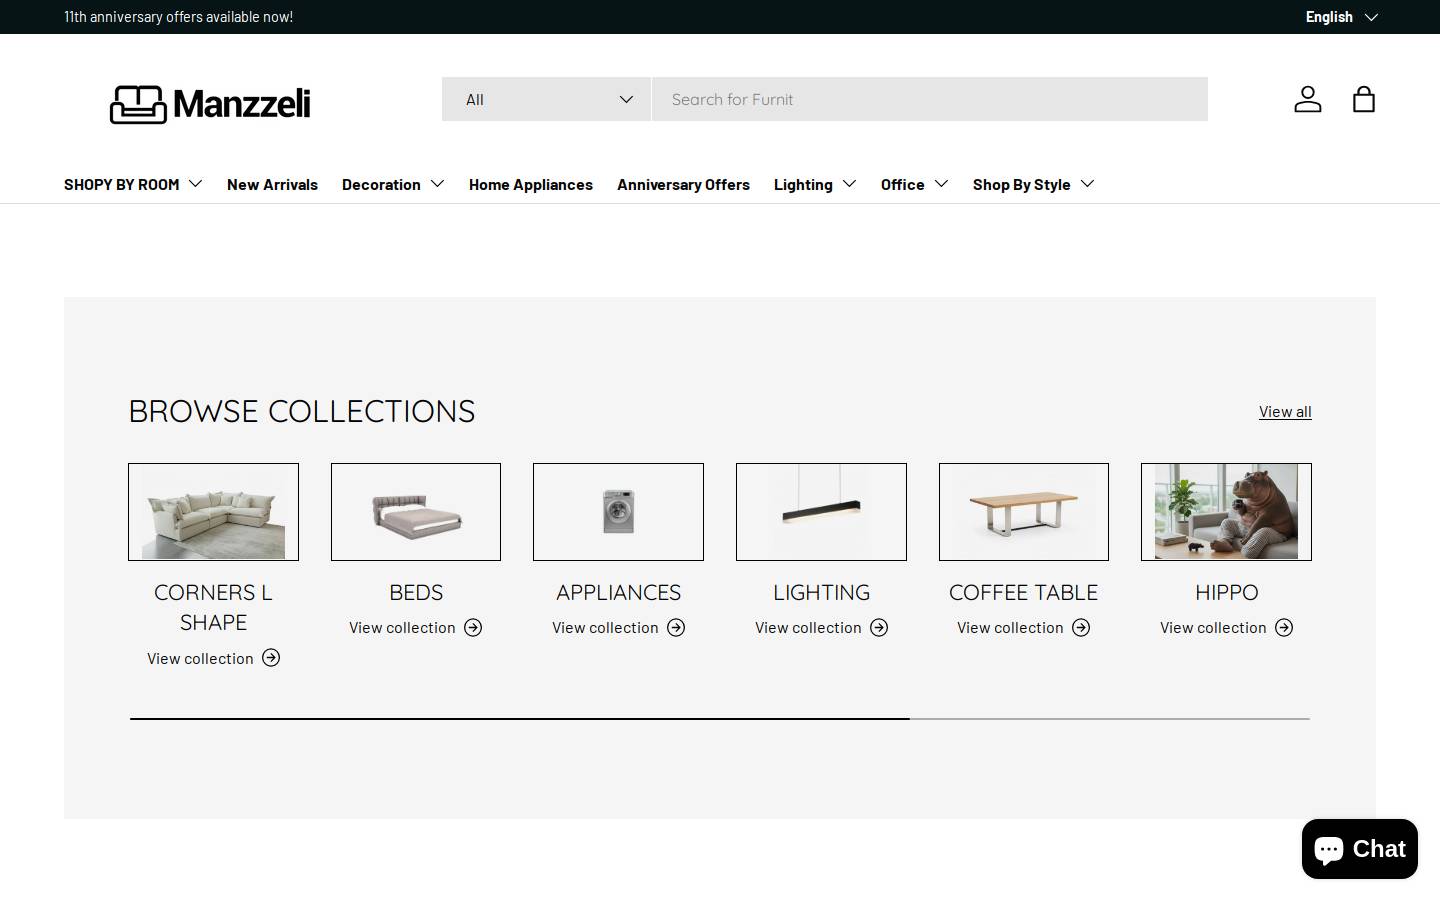
Task: Open the HIPPO collection title
Action: click(1226, 592)
